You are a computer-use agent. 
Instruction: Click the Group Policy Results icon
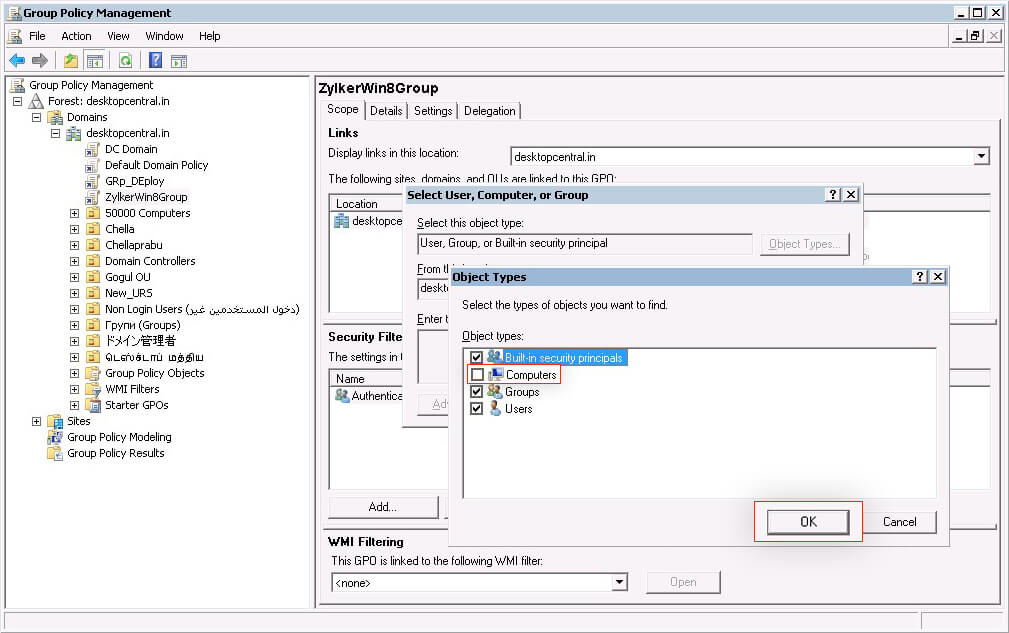(55, 454)
